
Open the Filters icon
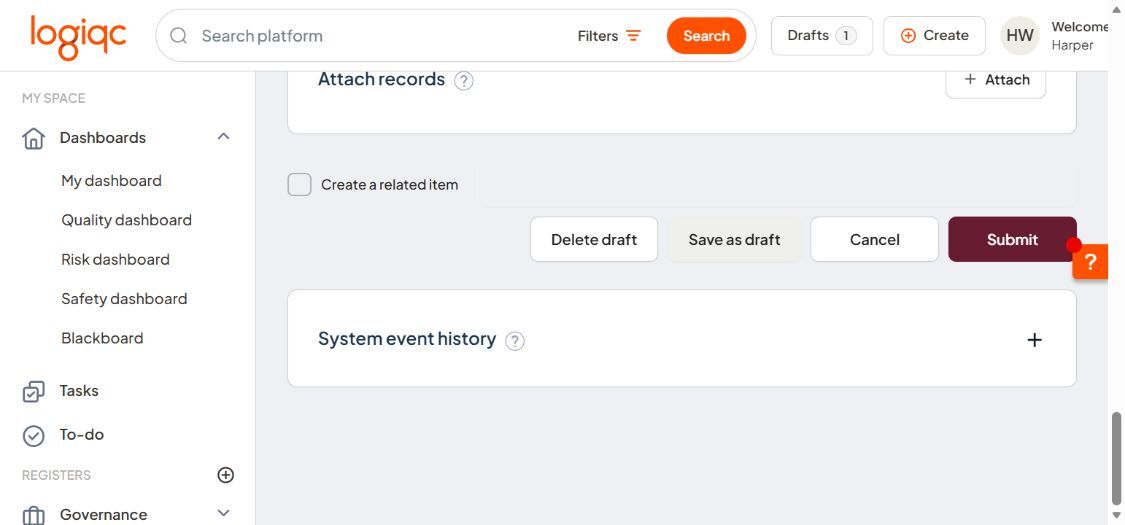(x=633, y=36)
